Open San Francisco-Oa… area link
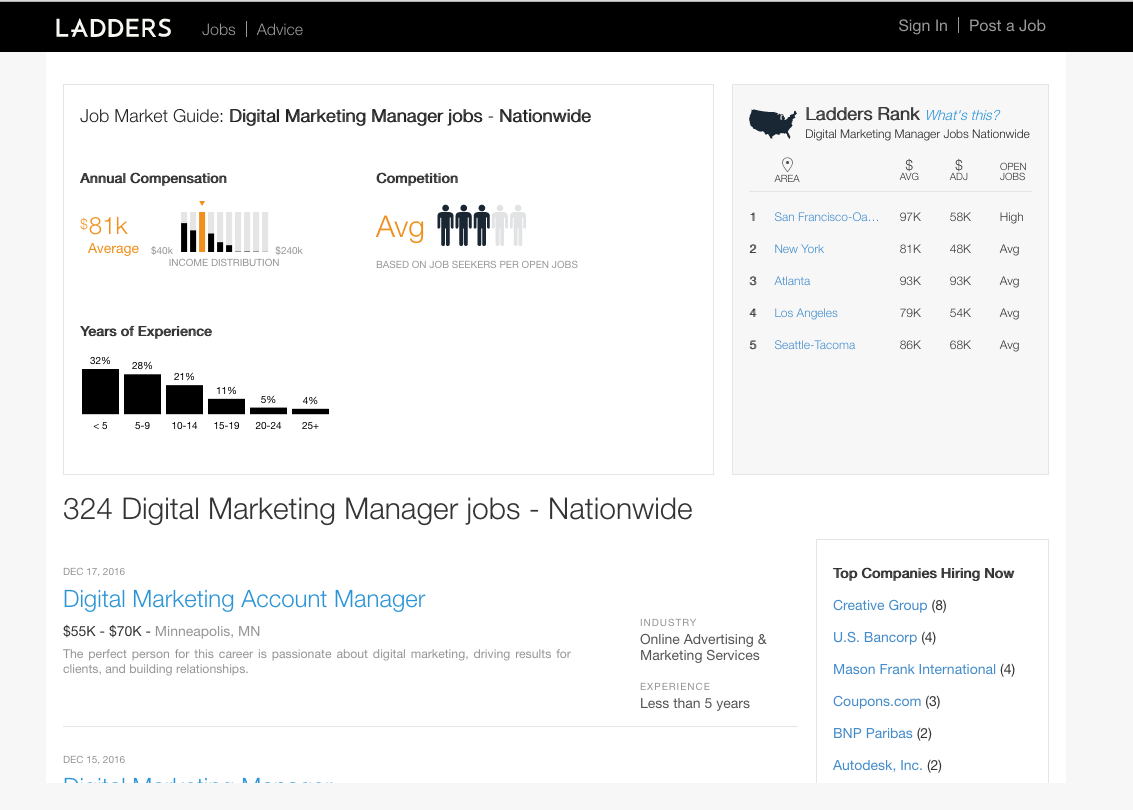The image size is (1133, 810). pyautogui.click(x=827, y=217)
